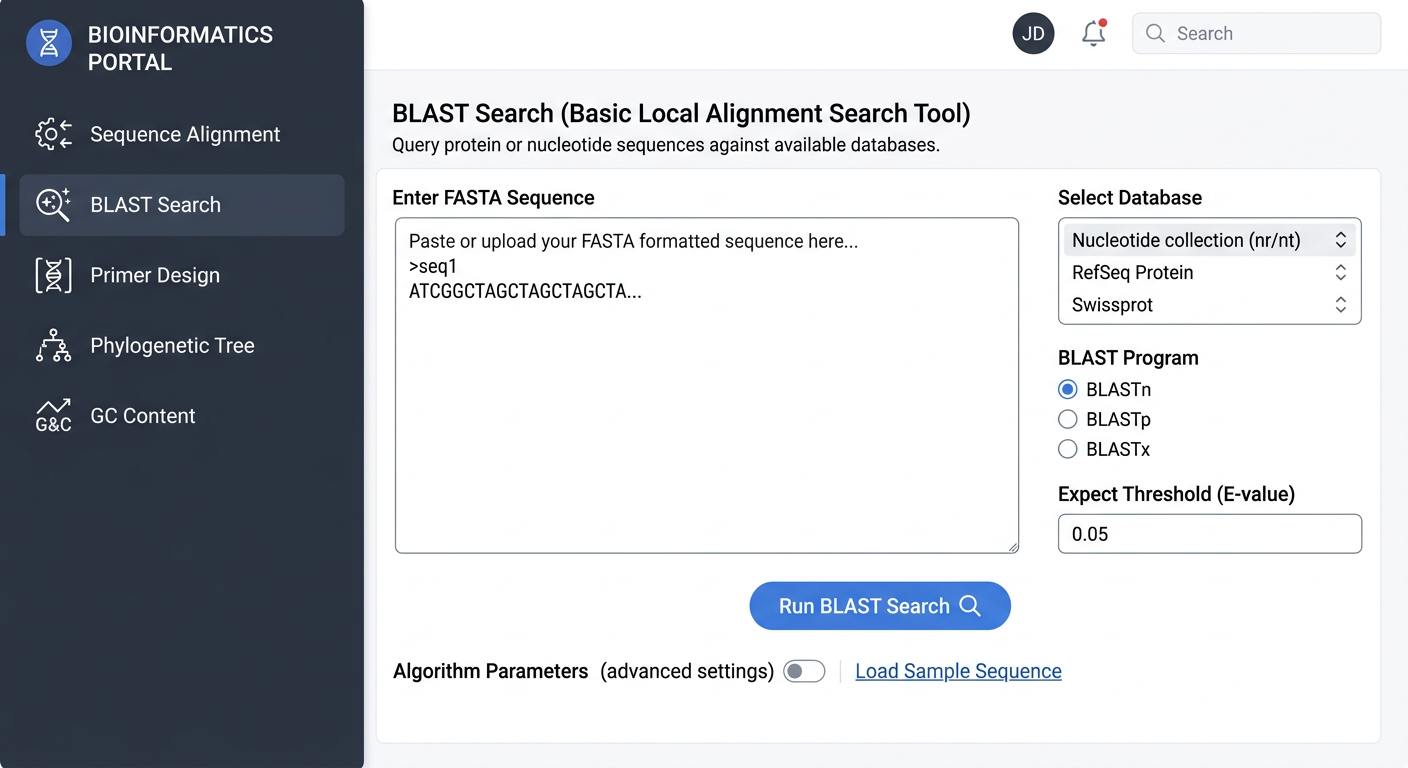The height and width of the screenshot is (768, 1408).
Task: Click the GC Content chart icon
Action: 53,416
